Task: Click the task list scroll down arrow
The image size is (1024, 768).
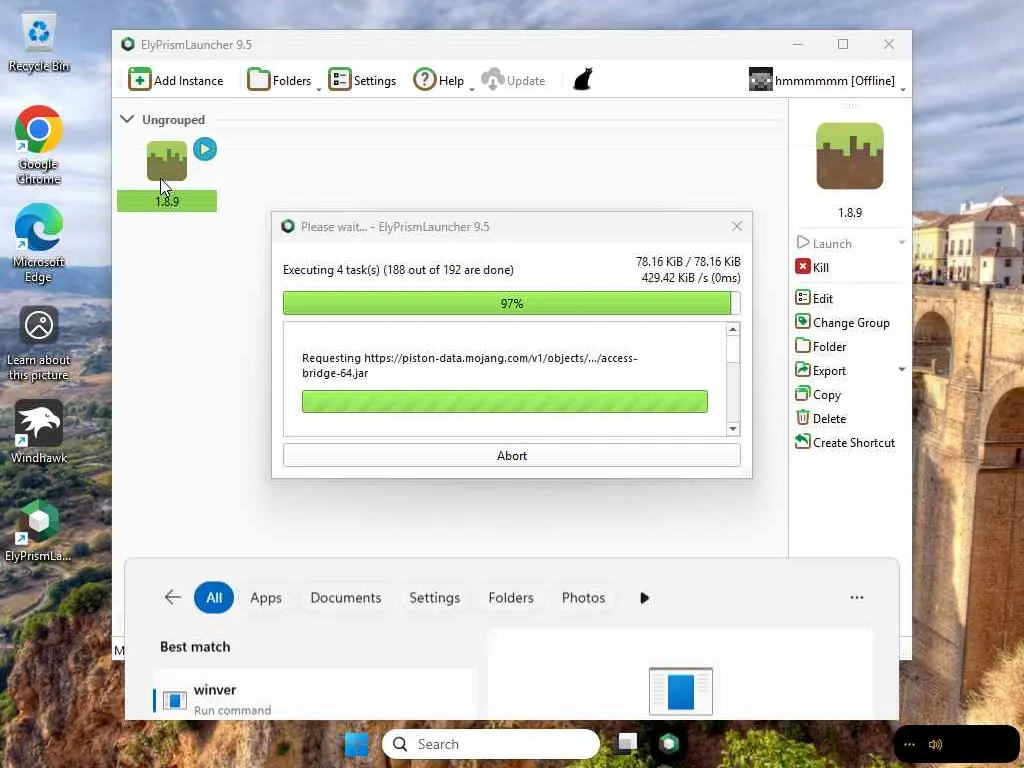Action: pos(733,429)
